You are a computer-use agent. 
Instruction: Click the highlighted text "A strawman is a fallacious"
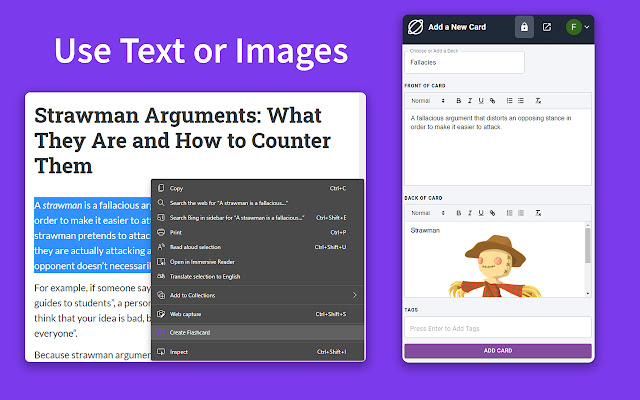(x=93, y=205)
